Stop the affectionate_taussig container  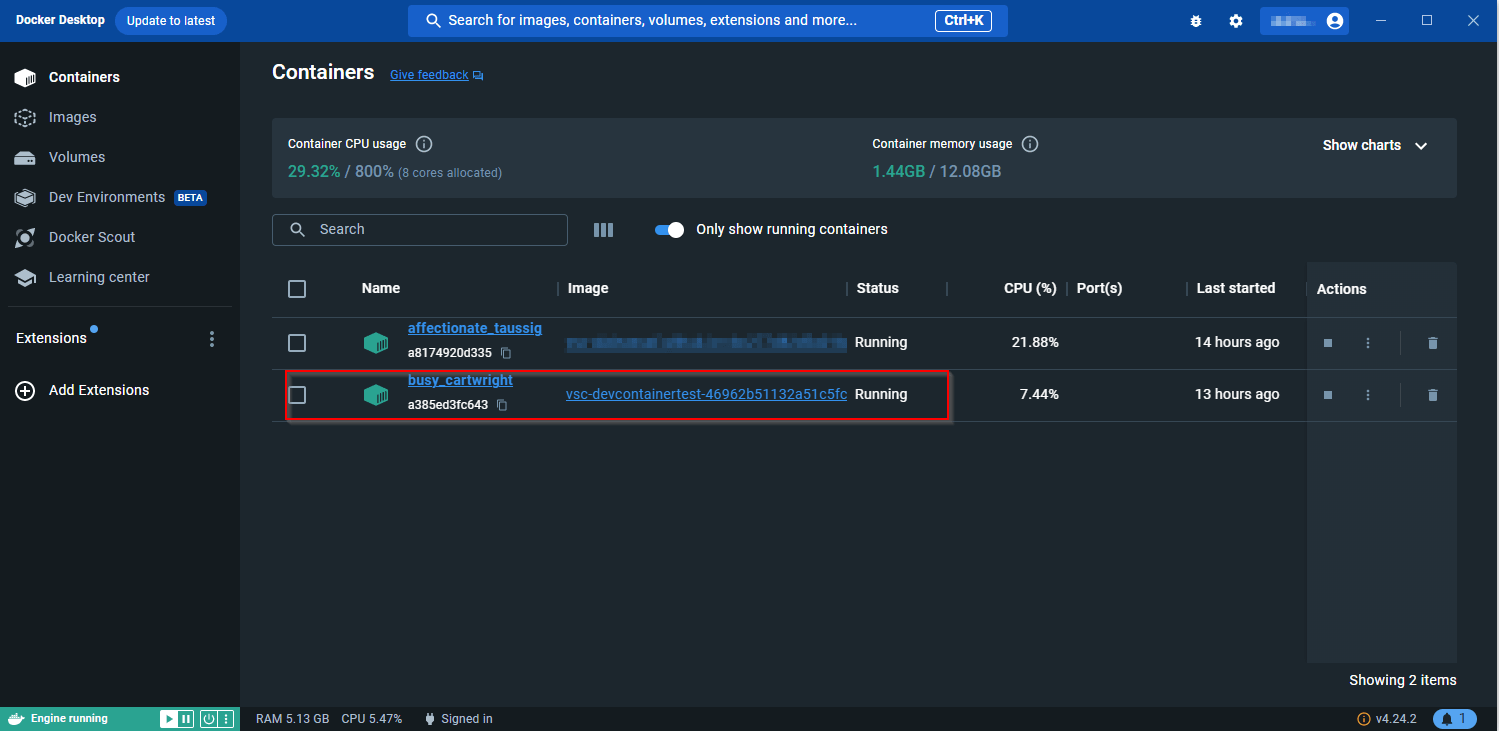coord(1328,343)
